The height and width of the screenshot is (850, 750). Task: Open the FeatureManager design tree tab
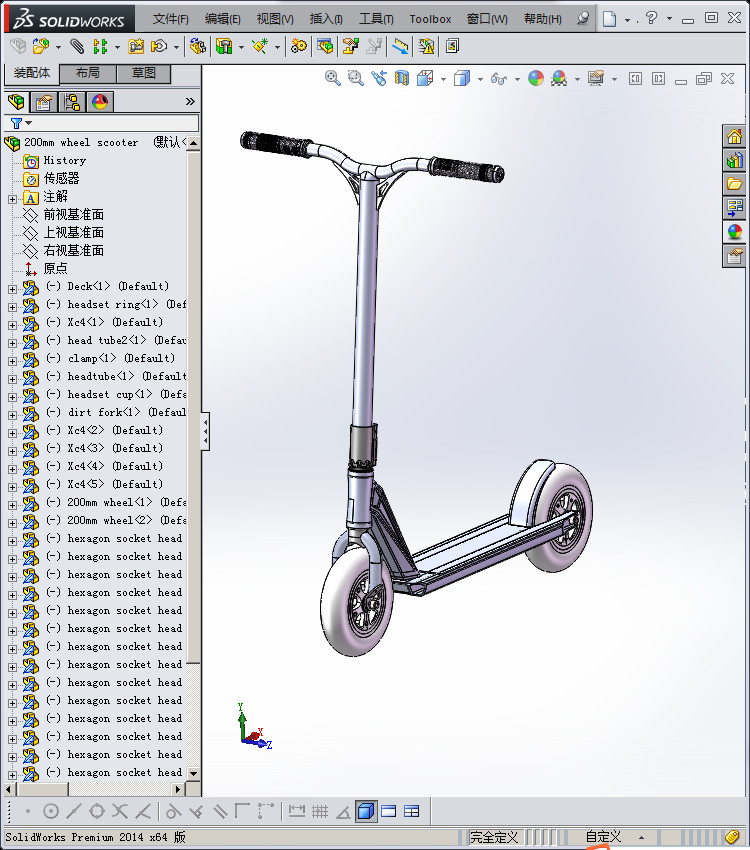16,101
